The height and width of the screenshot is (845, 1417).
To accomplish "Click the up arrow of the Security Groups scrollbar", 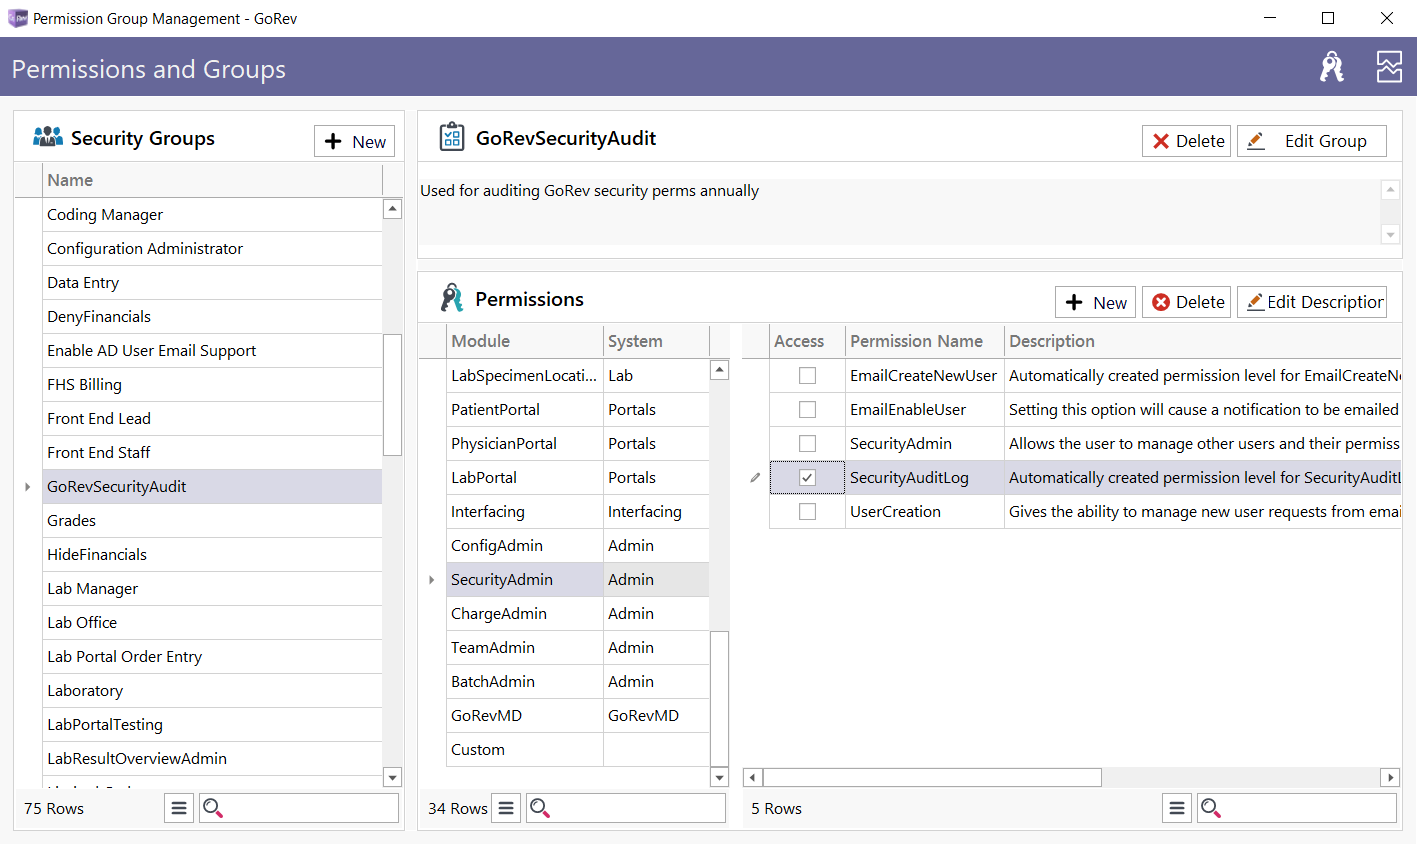I will [x=392, y=209].
